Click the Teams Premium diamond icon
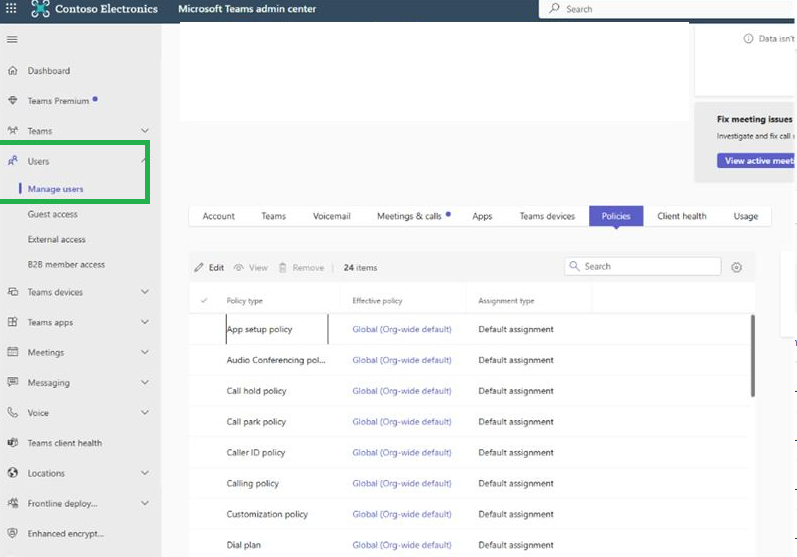The height and width of the screenshot is (557, 797). (13, 101)
